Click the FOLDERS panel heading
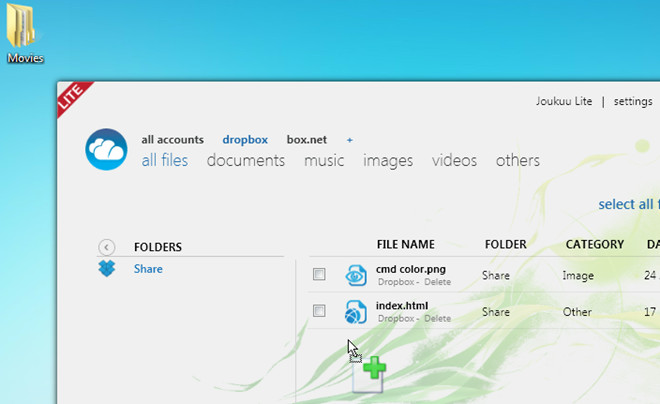 pos(158,247)
